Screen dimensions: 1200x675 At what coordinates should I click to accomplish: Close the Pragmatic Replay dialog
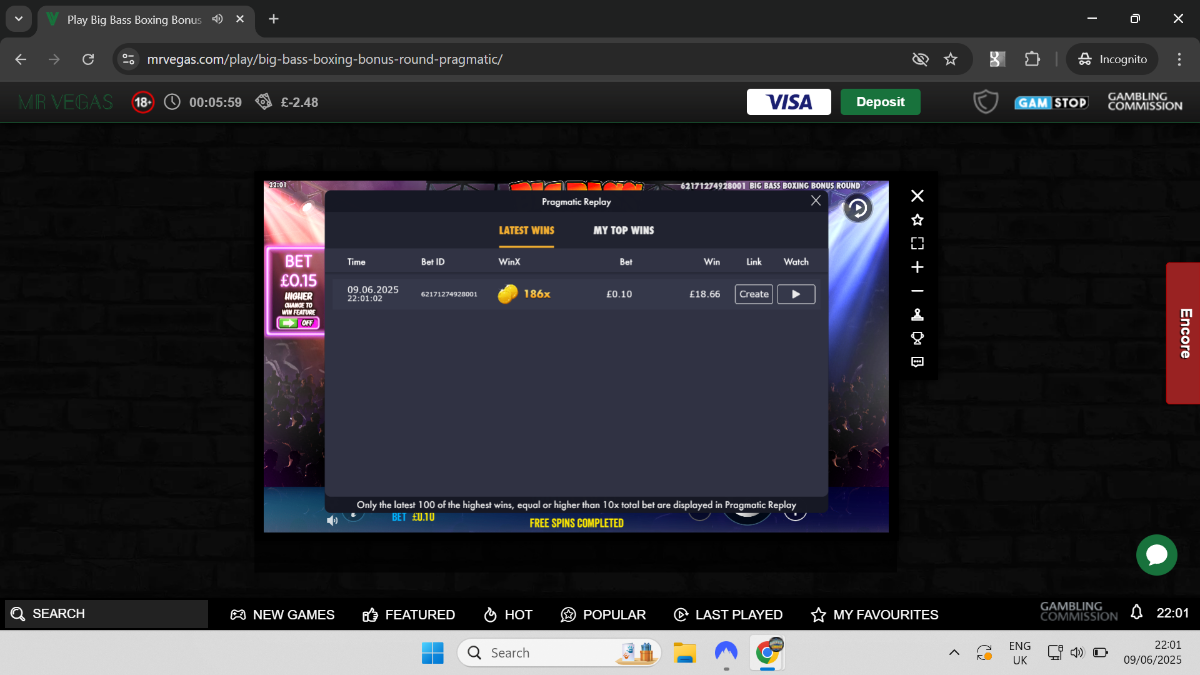click(x=816, y=201)
